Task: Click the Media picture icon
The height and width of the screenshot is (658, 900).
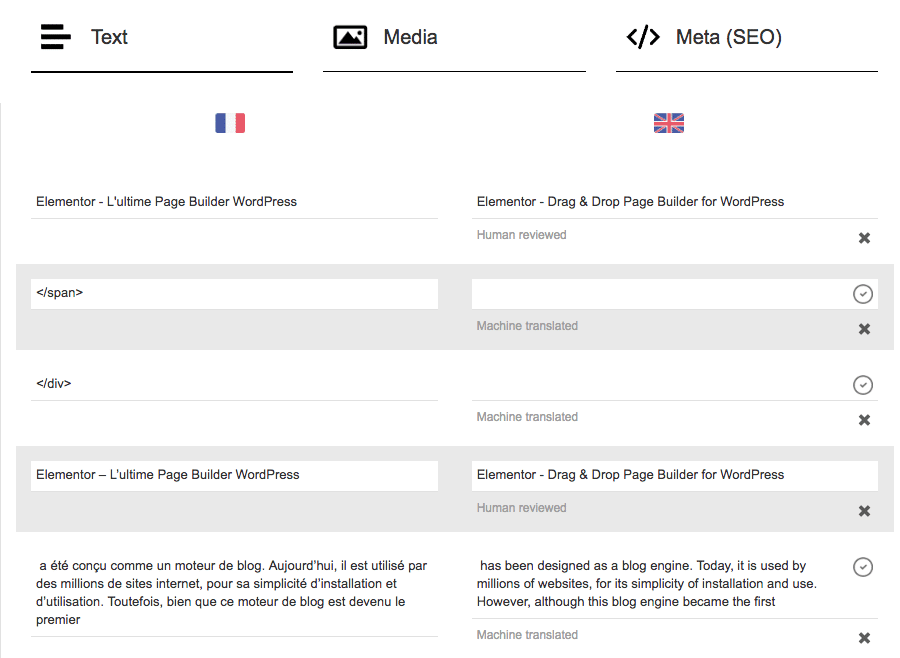Action: click(350, 37)
